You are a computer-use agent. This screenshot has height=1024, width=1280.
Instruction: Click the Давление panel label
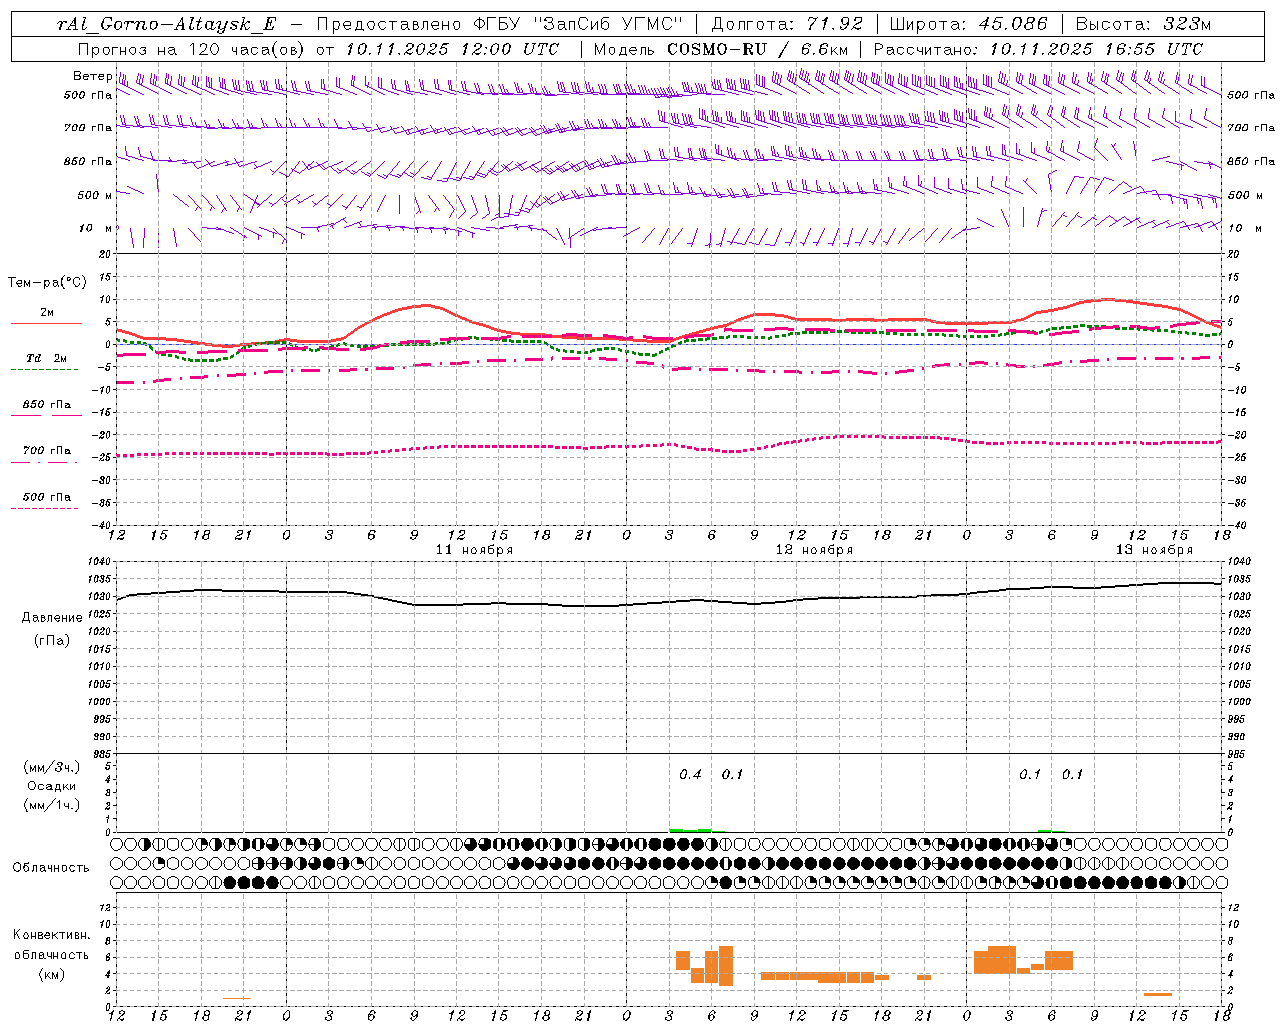click(x=52, y=617)
